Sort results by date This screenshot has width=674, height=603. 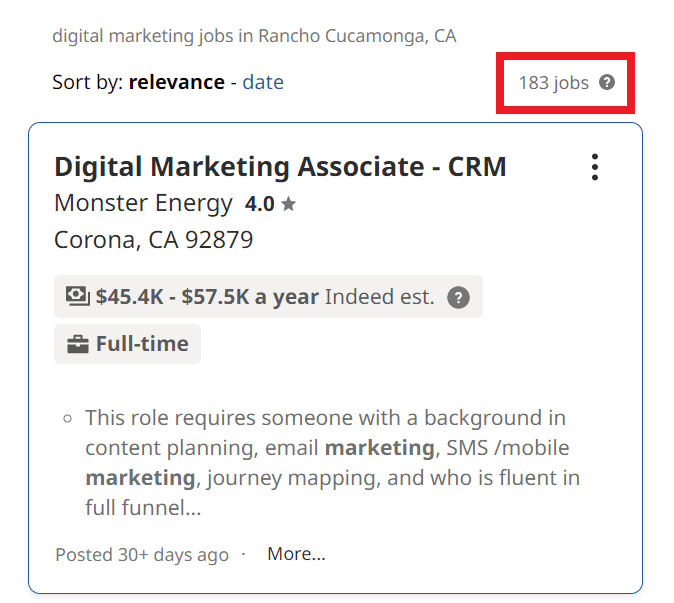tap(263, 82)
